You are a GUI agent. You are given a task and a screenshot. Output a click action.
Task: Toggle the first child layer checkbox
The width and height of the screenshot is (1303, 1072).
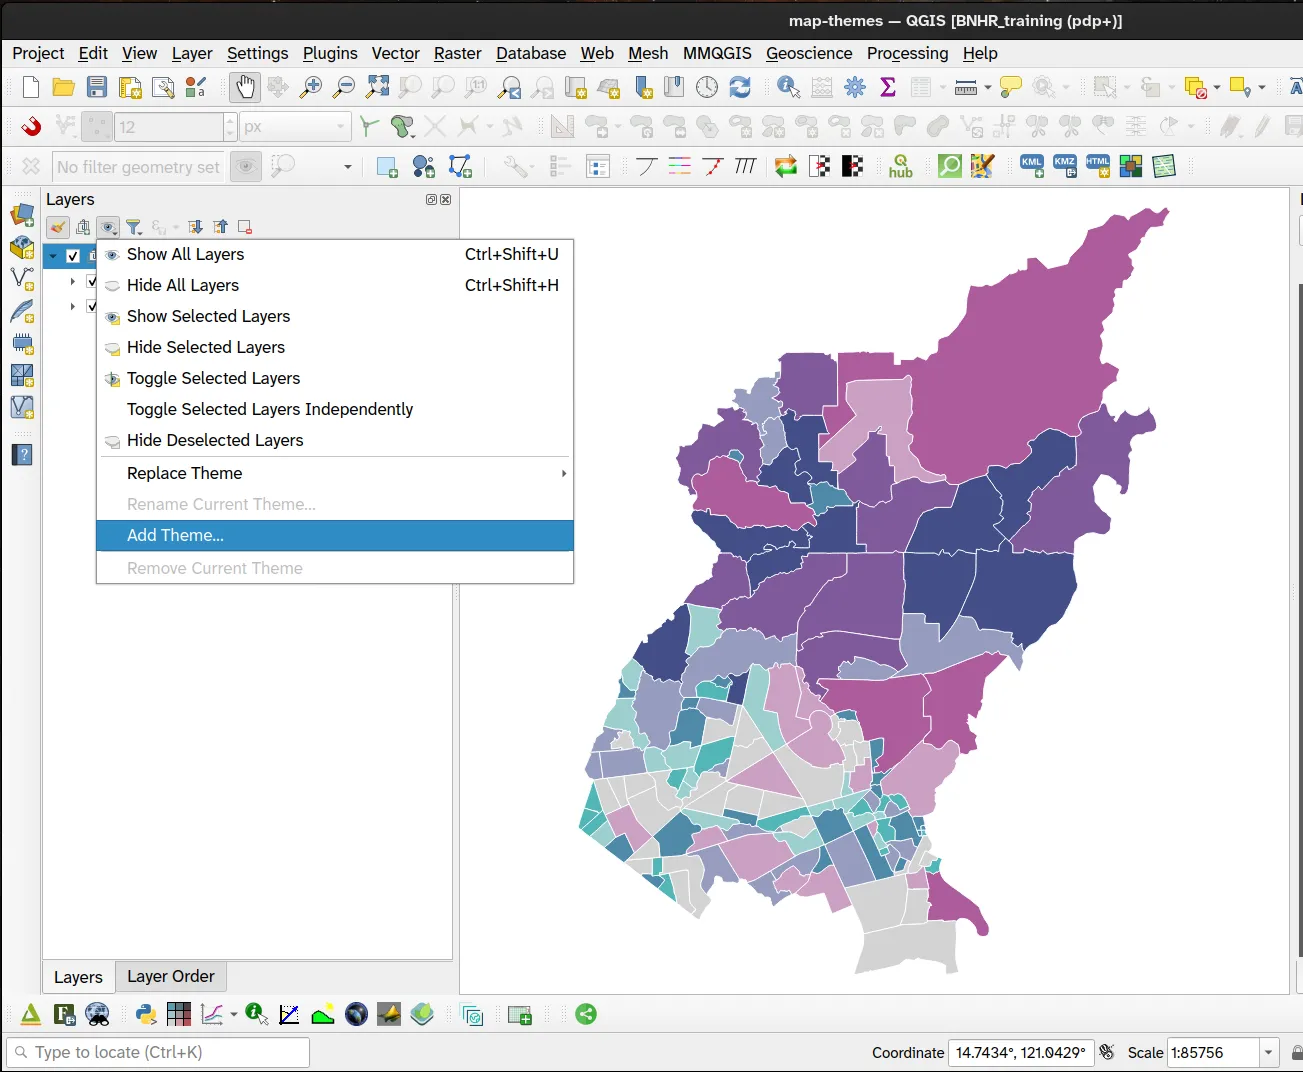click(x=91, y=282)
